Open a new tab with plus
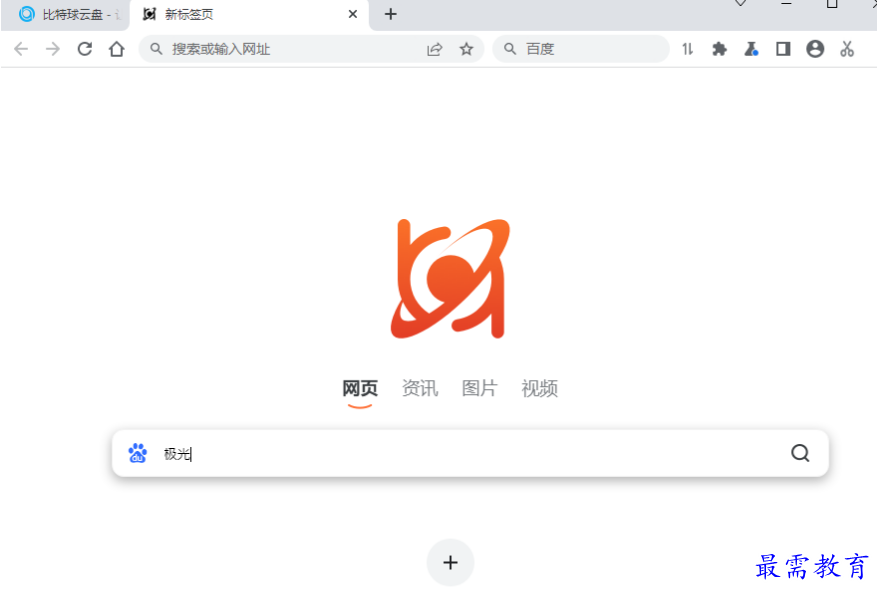Viewport: 877px width, 598px height. point(390,14)
